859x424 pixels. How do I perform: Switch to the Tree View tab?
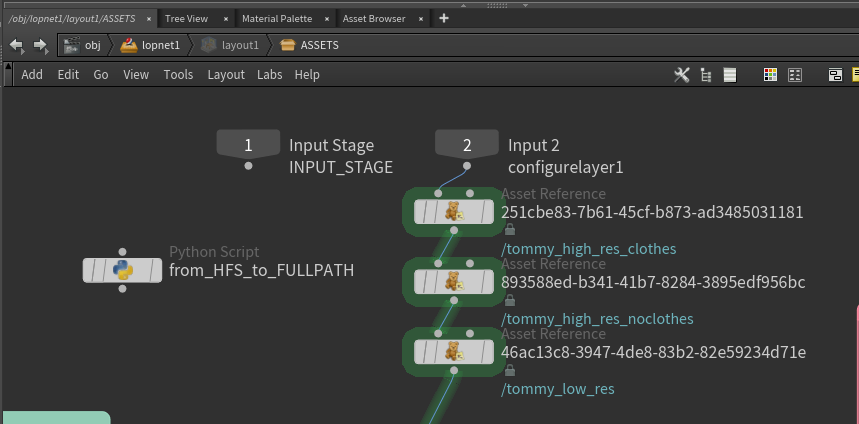(x=186, y=19)
